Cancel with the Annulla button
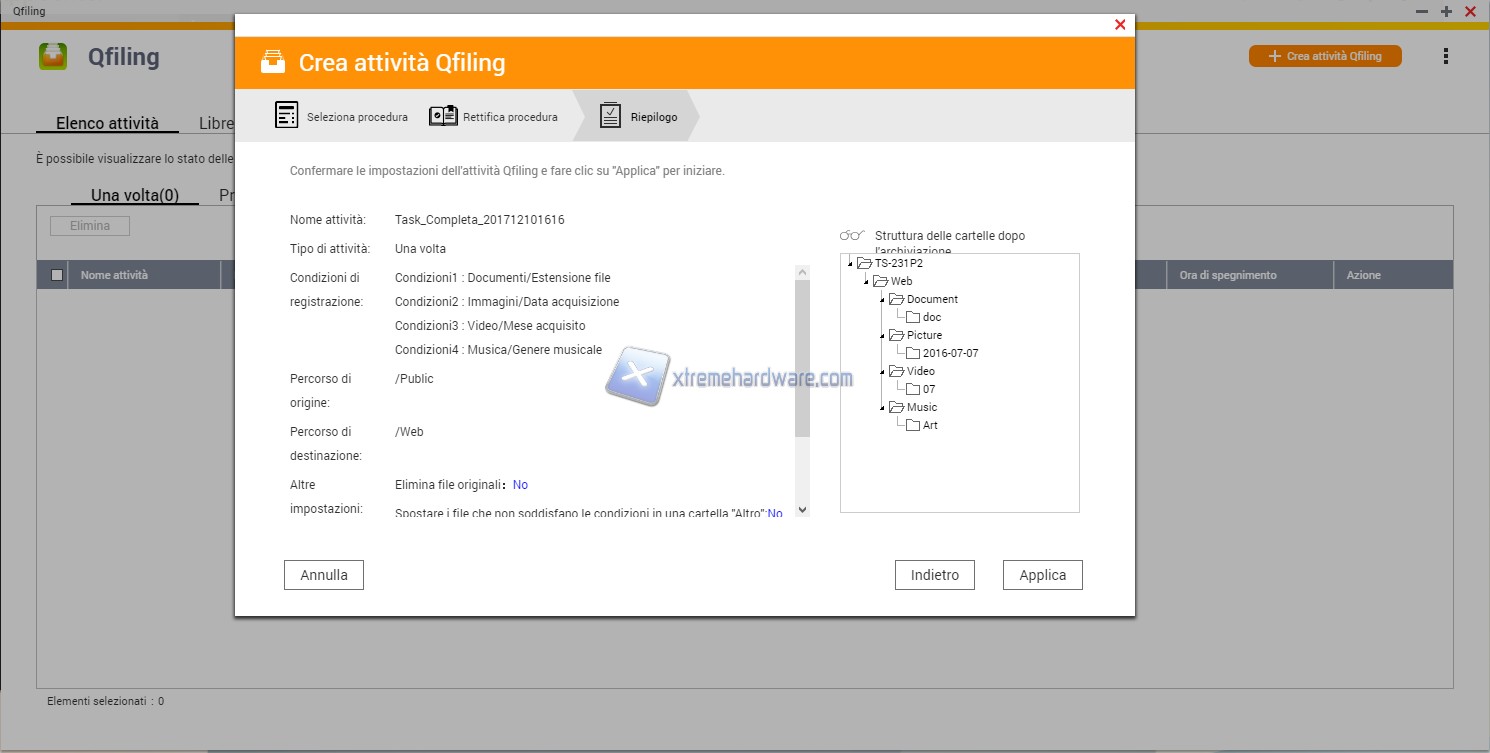The image size is (1490, 753). tap(324, 575)
